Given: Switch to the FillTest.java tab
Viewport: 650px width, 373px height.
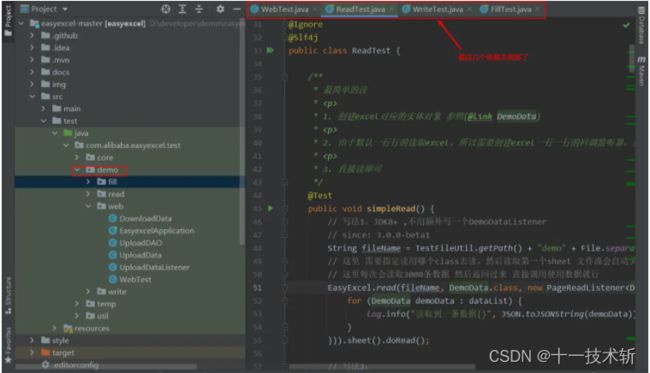Looking at the screenshot, I should click(x=511, y=9).
